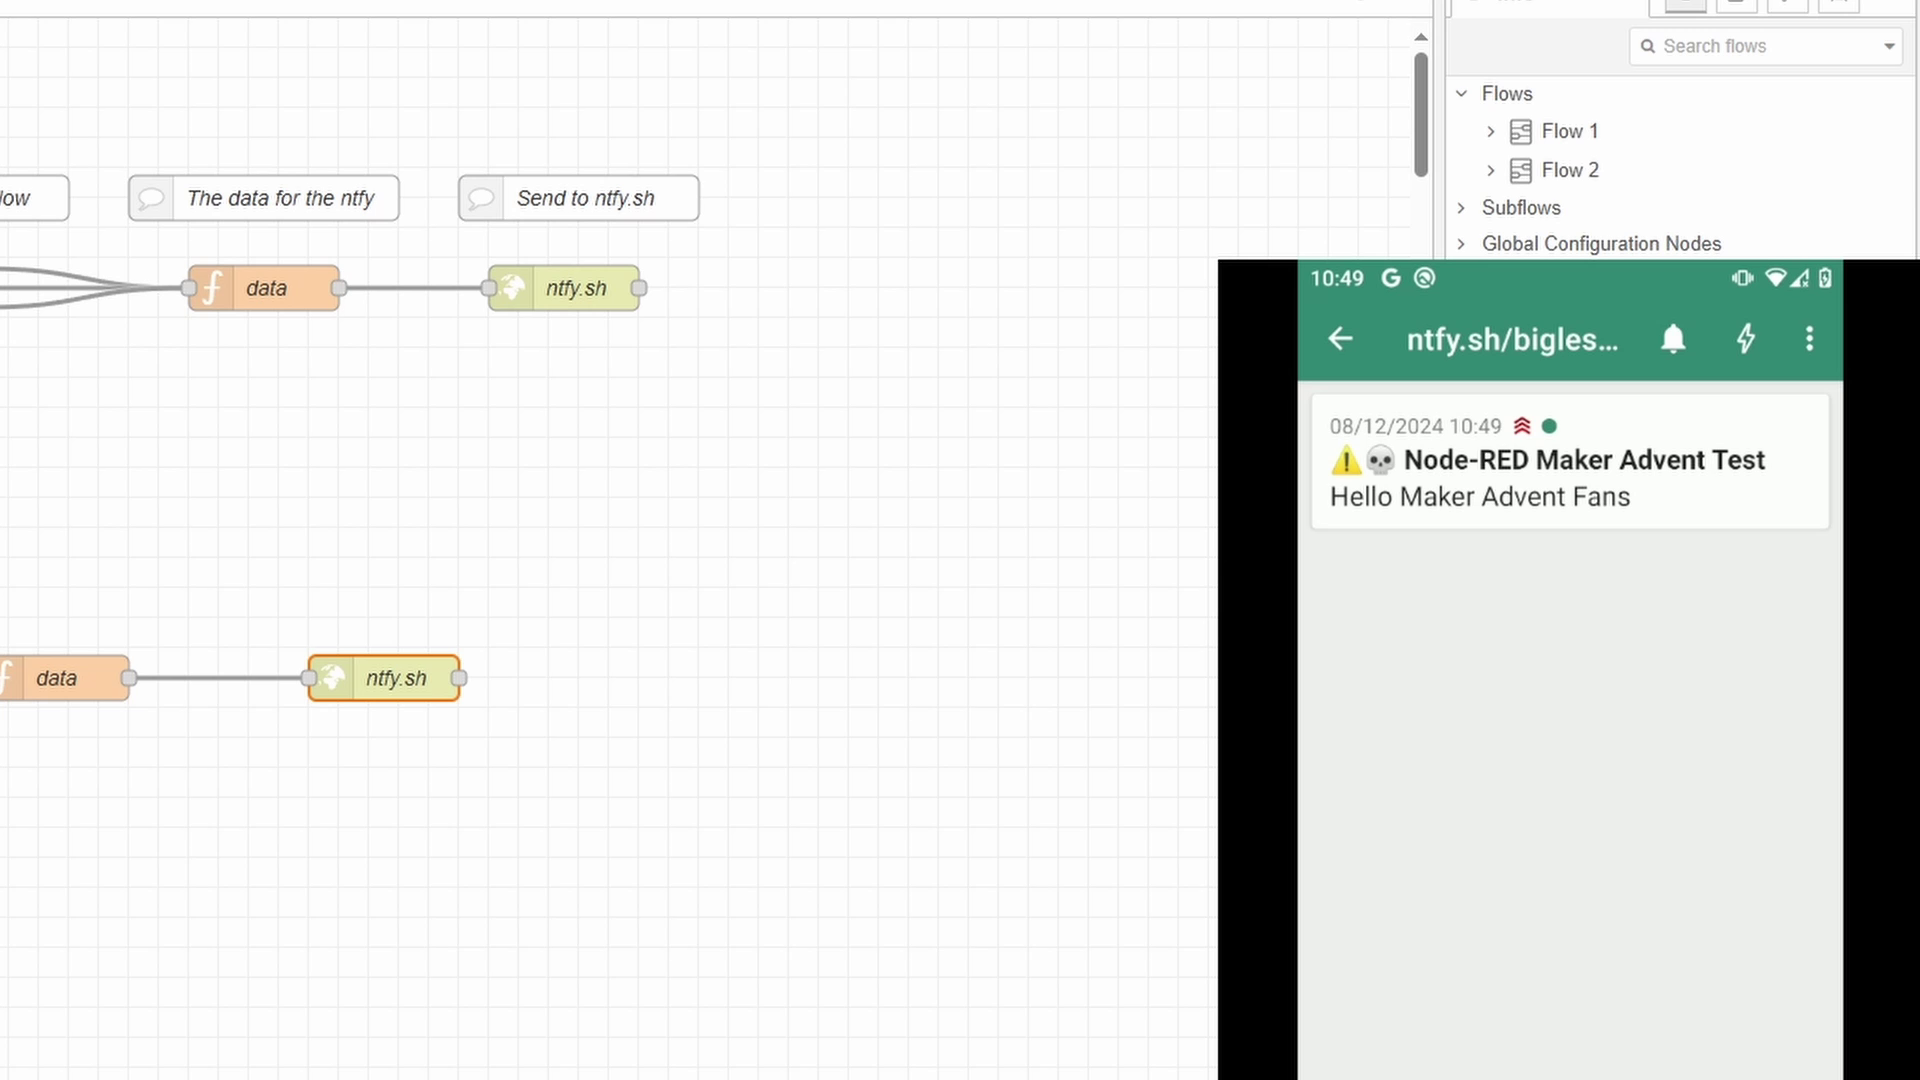Click the output port of the lower ntfy.sh node
The width and height of the screenshot is (1920, 1080).
click(x=459, y=678)
